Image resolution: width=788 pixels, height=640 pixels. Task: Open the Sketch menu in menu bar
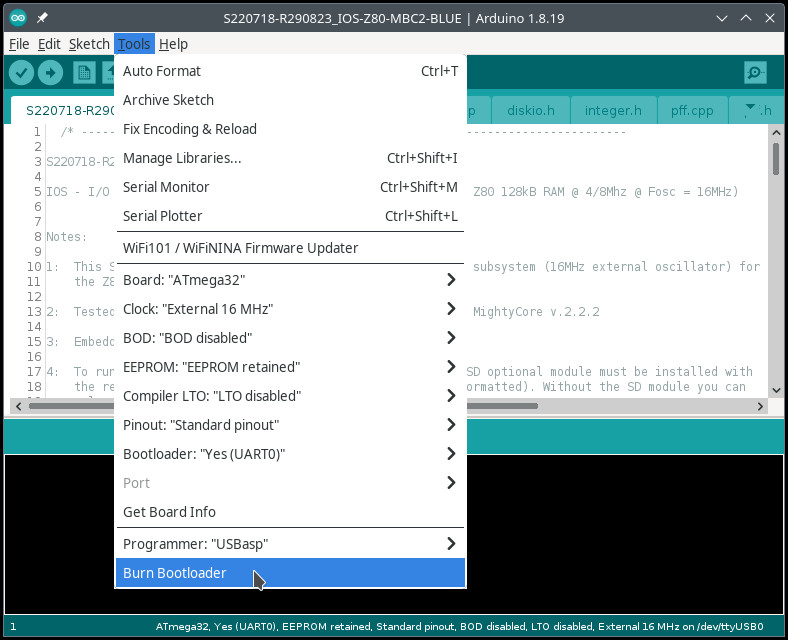click(88, 44)
